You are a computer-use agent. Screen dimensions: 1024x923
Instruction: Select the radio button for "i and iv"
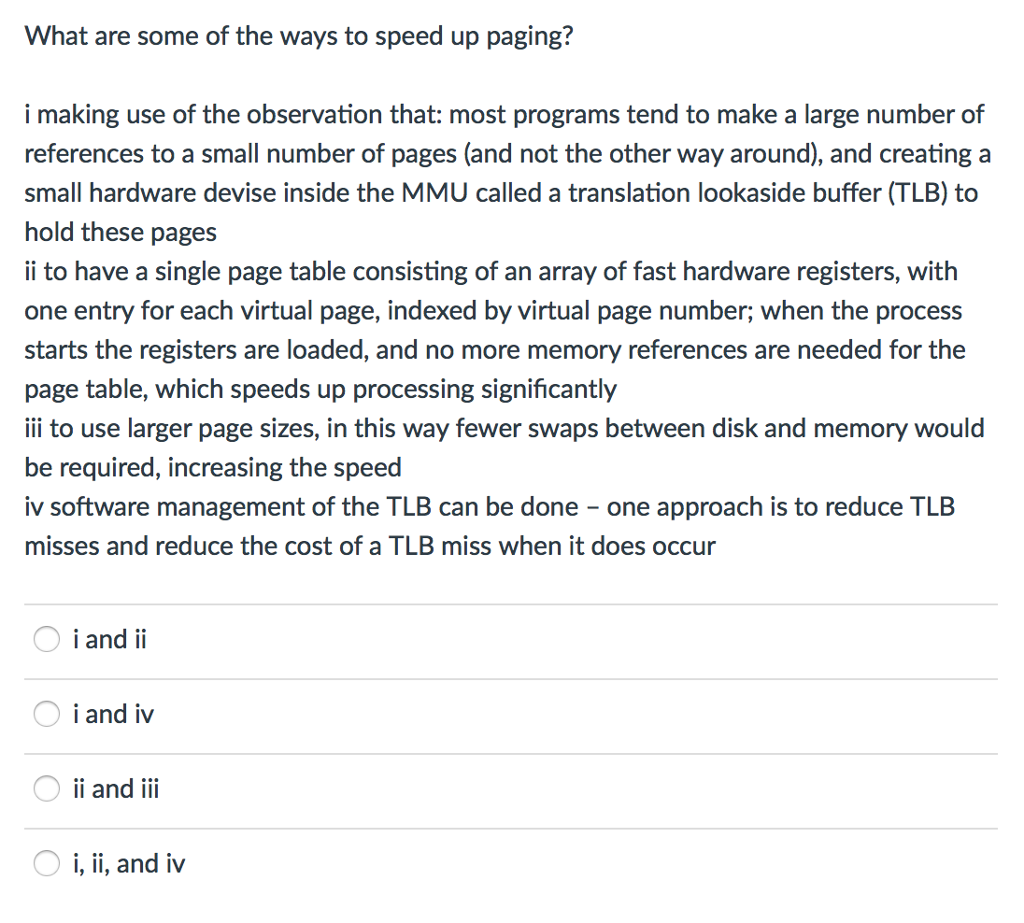[x=46, y=714]
